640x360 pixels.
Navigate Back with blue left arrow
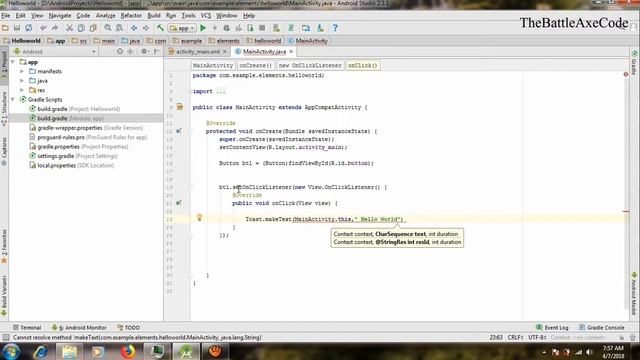coord(134,28)
